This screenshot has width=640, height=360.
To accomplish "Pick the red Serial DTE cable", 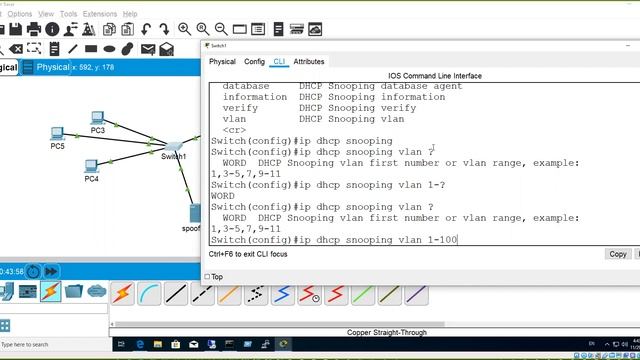I will click(336, 293).
